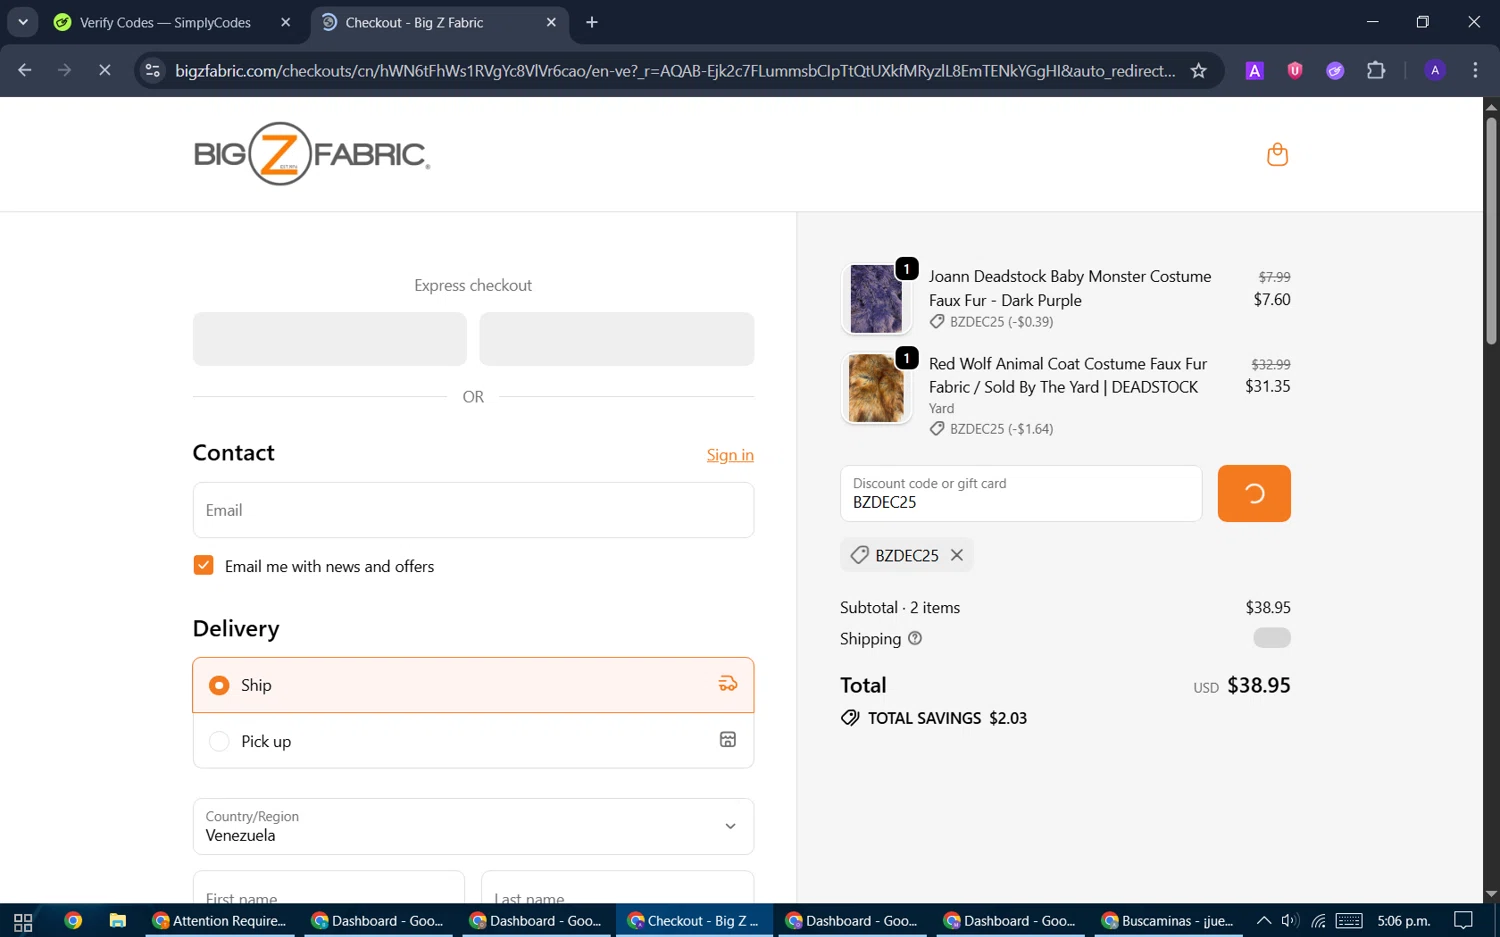1500x937 pixels.
Task: Close the Checkout - Big Z Fabric tab
Action: click(x=551, y=22)
